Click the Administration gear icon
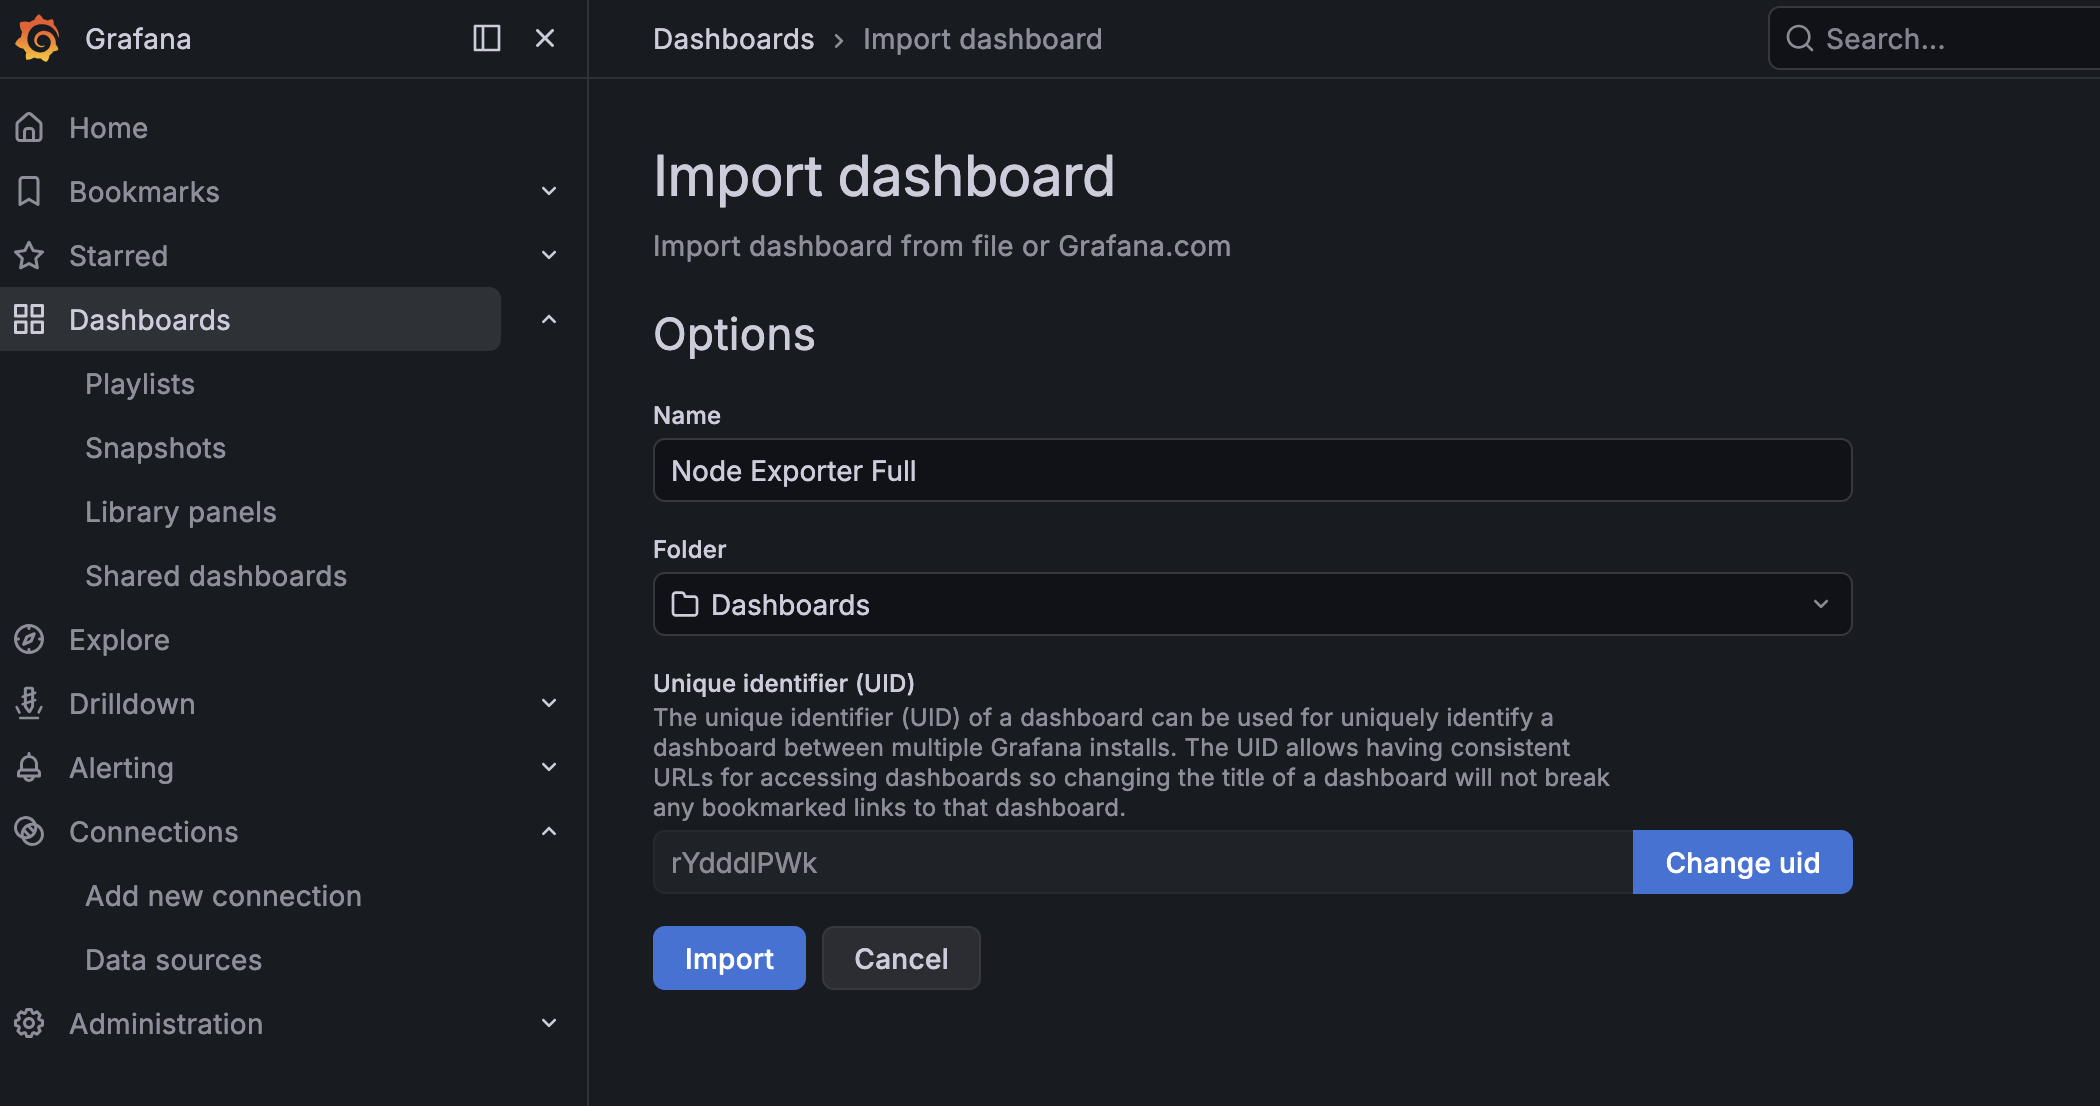The width and height of the screenshot is (2100, 1106). (x=29, y=1024)
